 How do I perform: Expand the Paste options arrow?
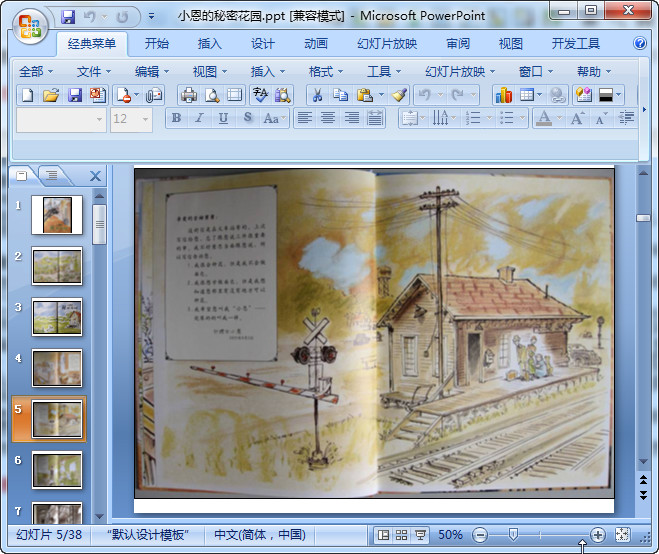pyautogui.click(x=382, y=95)
